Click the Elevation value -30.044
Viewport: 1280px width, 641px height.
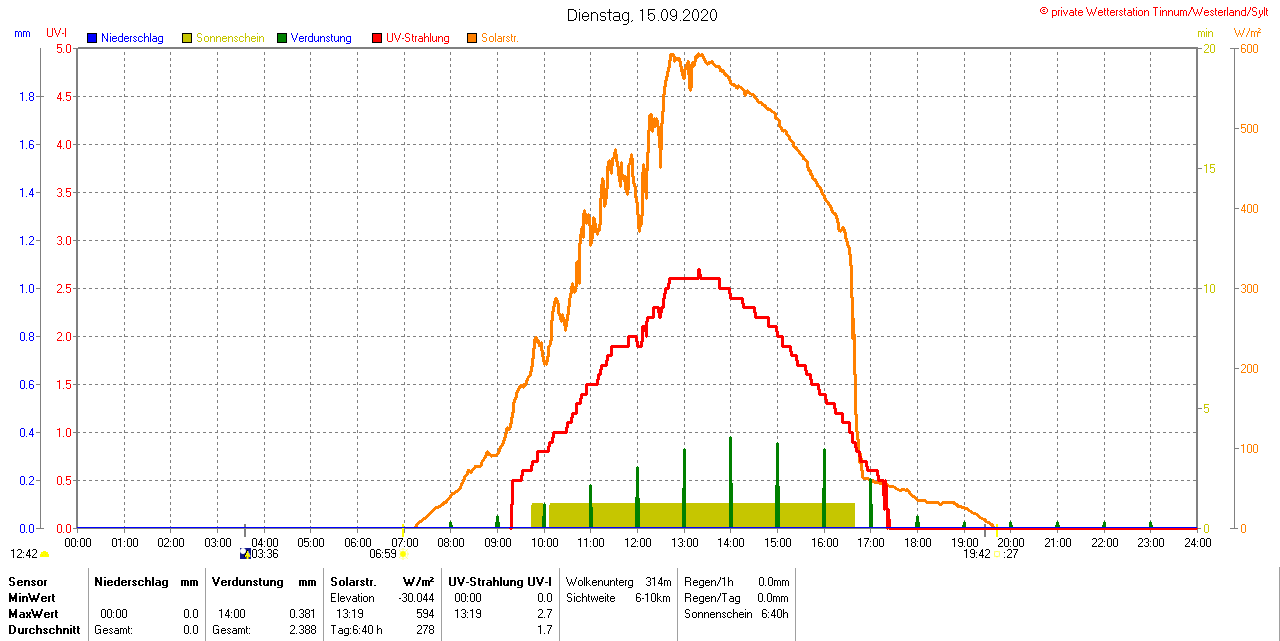[415, 597]
